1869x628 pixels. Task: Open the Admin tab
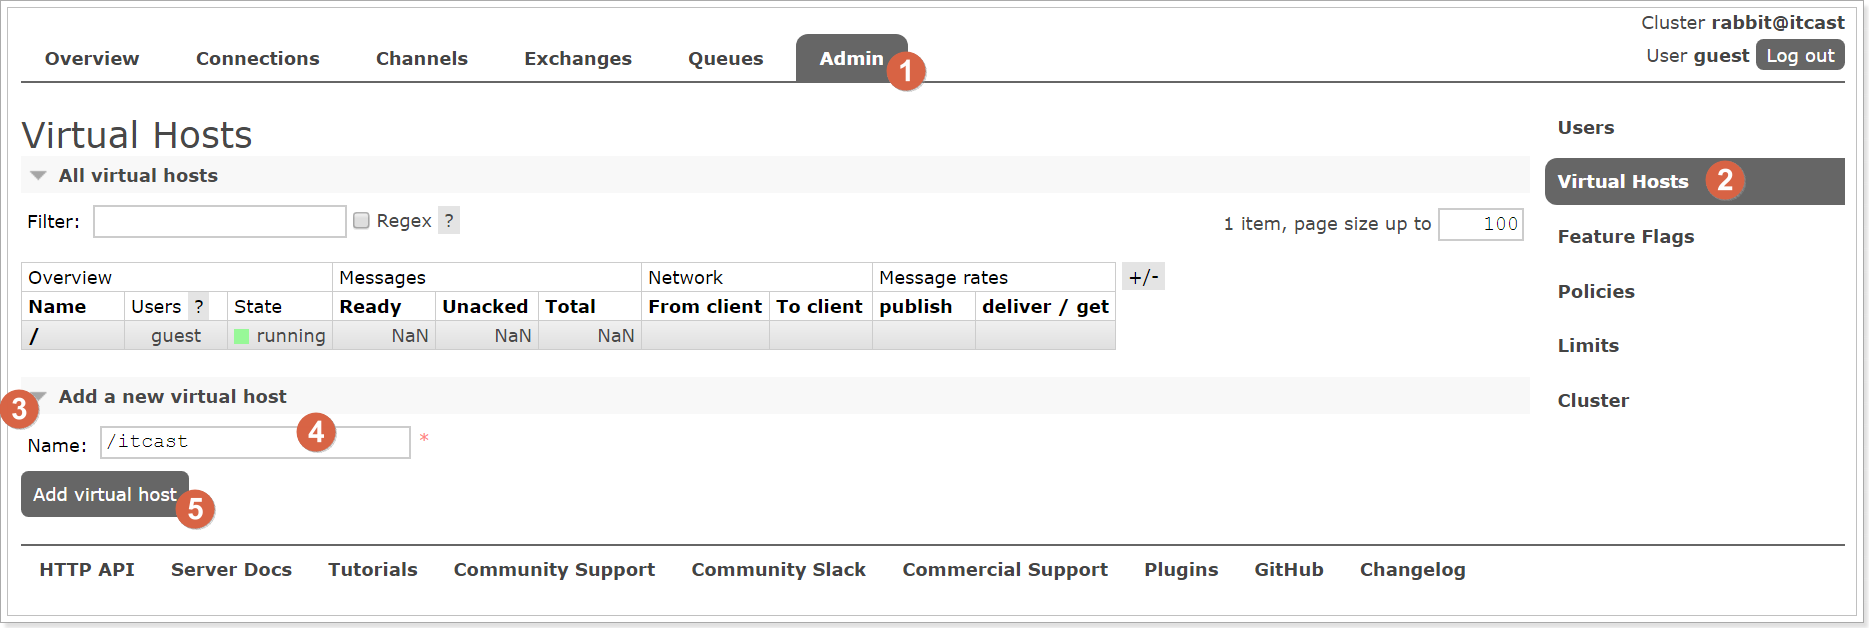coord(850,59)
